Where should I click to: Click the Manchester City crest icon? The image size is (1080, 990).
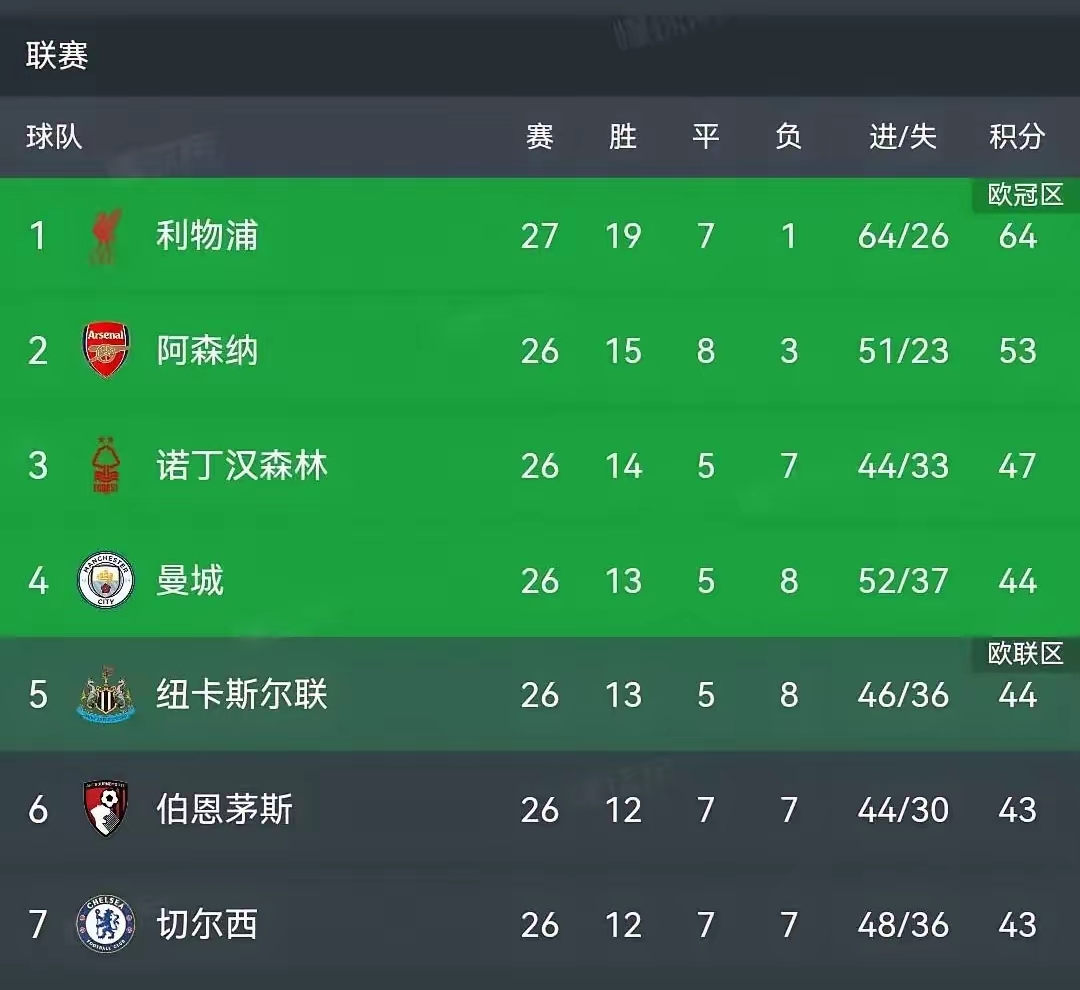coord(105,580)
